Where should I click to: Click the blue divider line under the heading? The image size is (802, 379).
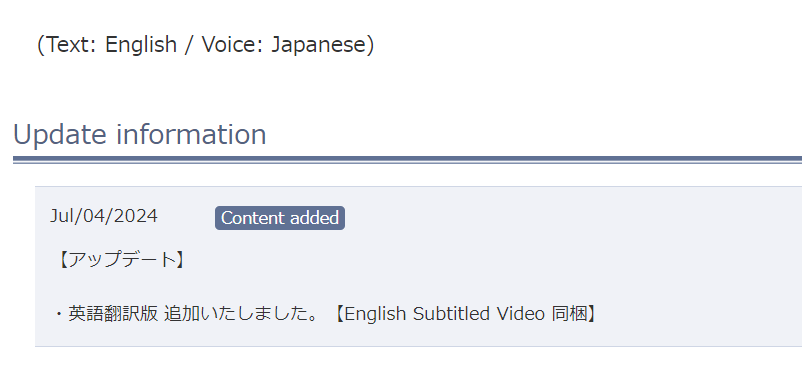click(x=407, y=160)
